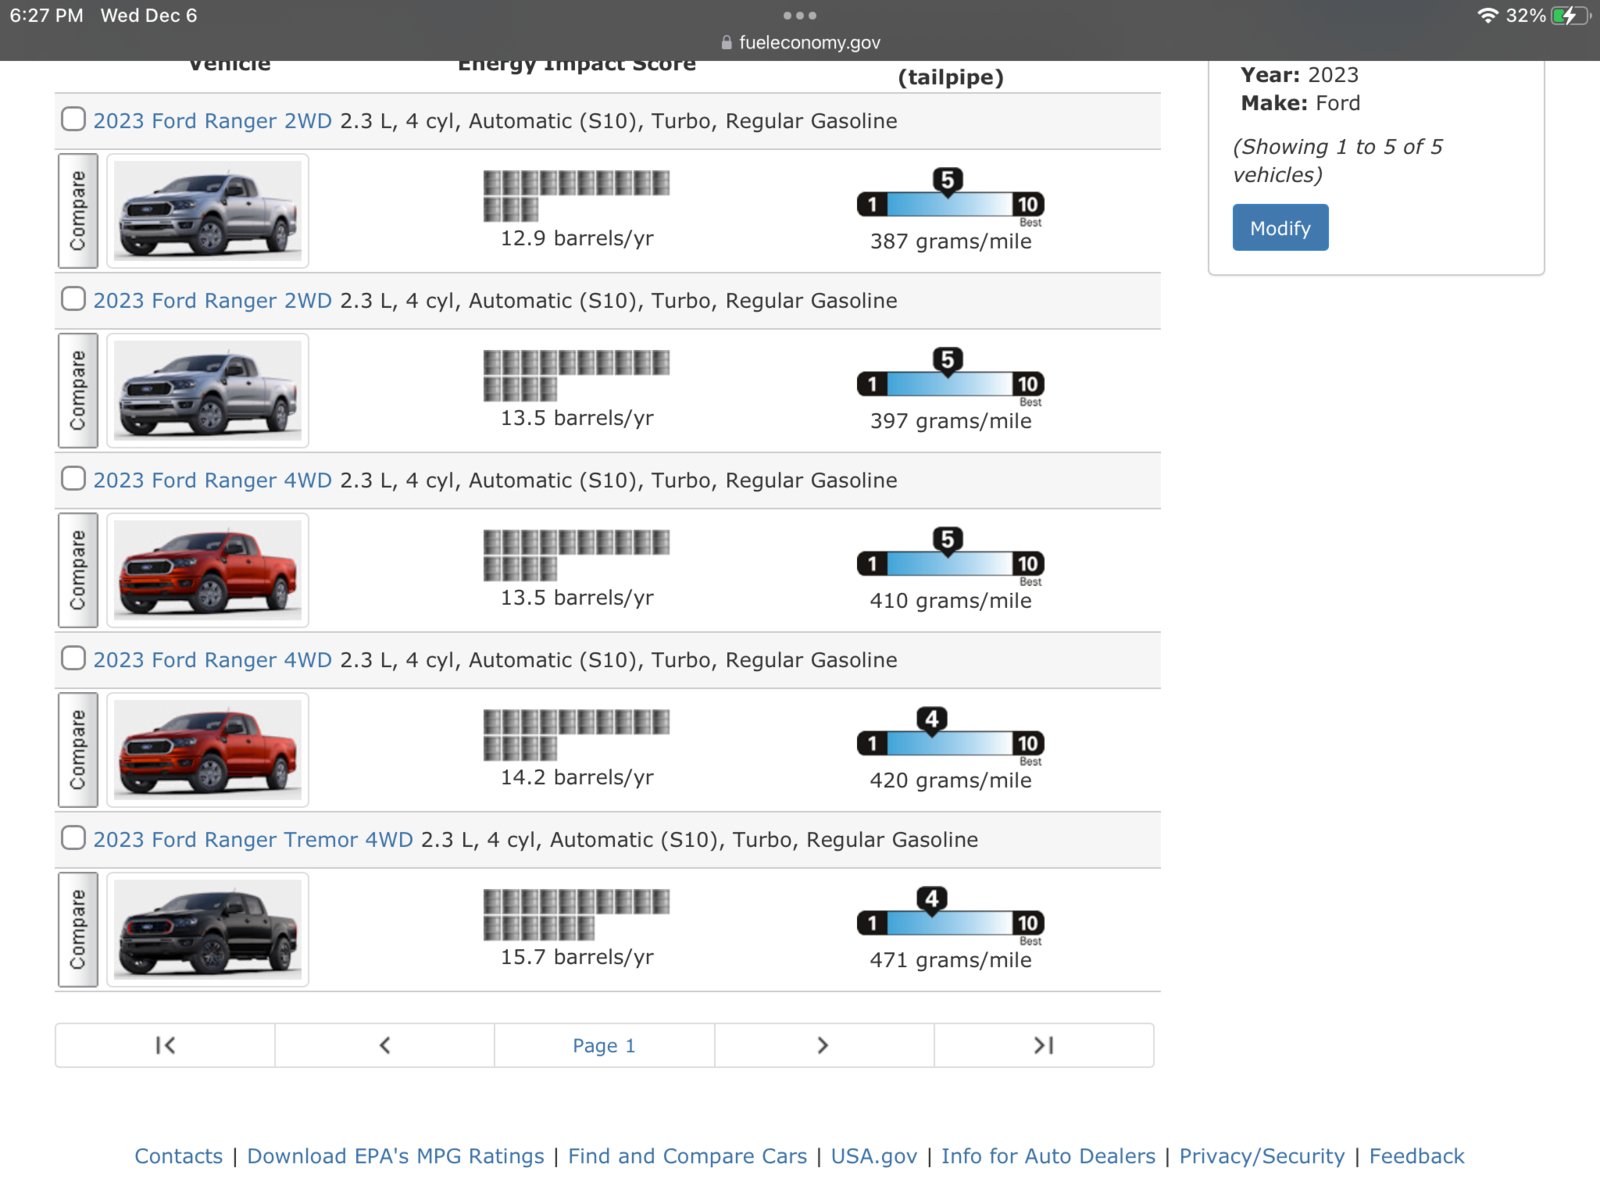Open silver Ranger photo at 12.9 barrels/yr
The image size is (1600, 1200).
click(208, 211)
